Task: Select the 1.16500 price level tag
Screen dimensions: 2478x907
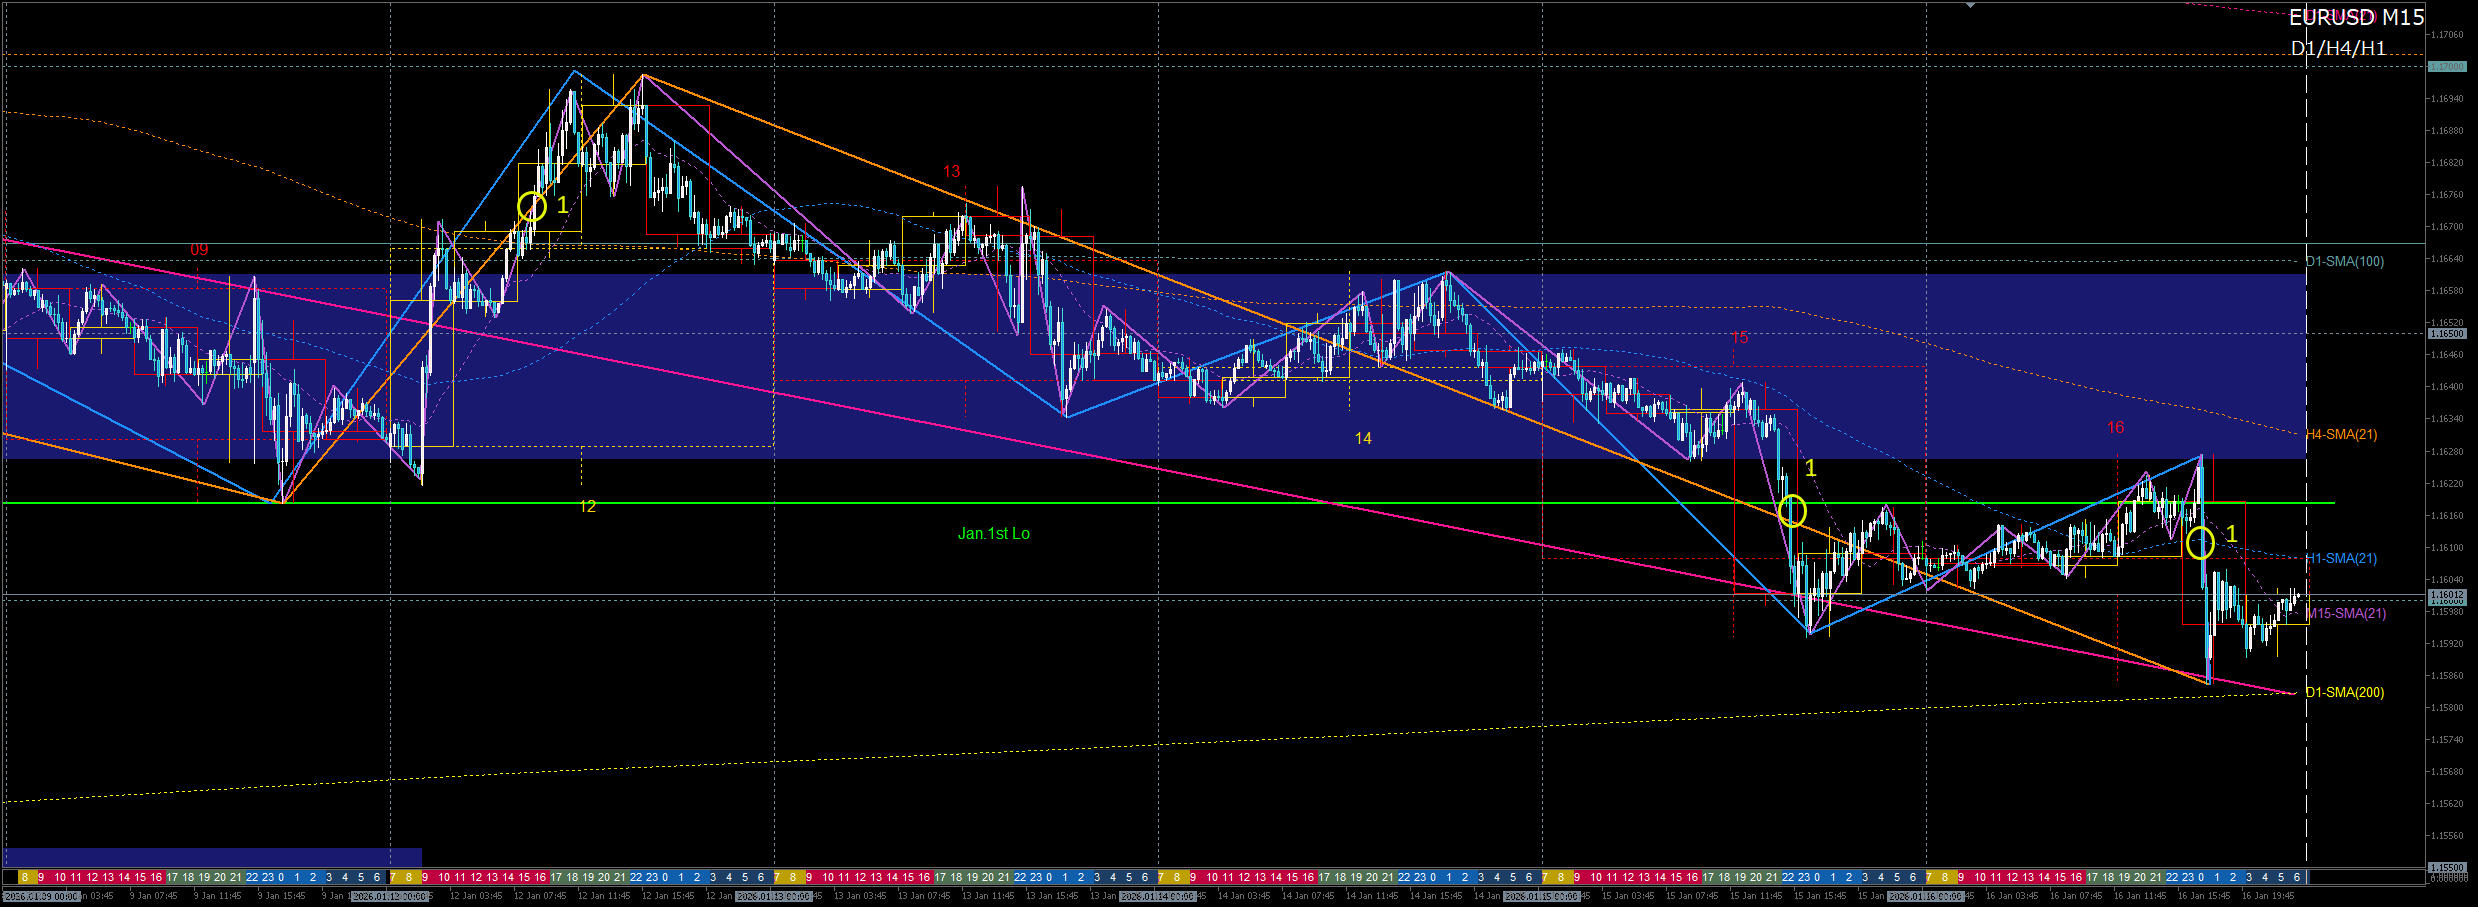Action: 2446,334
